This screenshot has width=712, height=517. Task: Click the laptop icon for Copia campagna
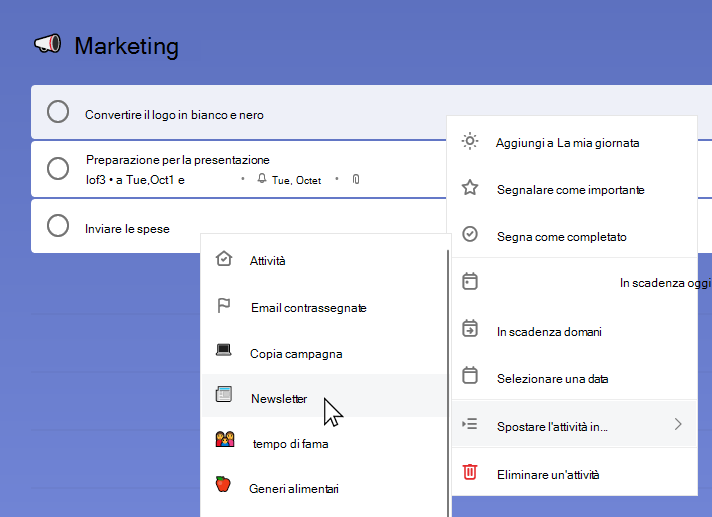tap(223, 350)
